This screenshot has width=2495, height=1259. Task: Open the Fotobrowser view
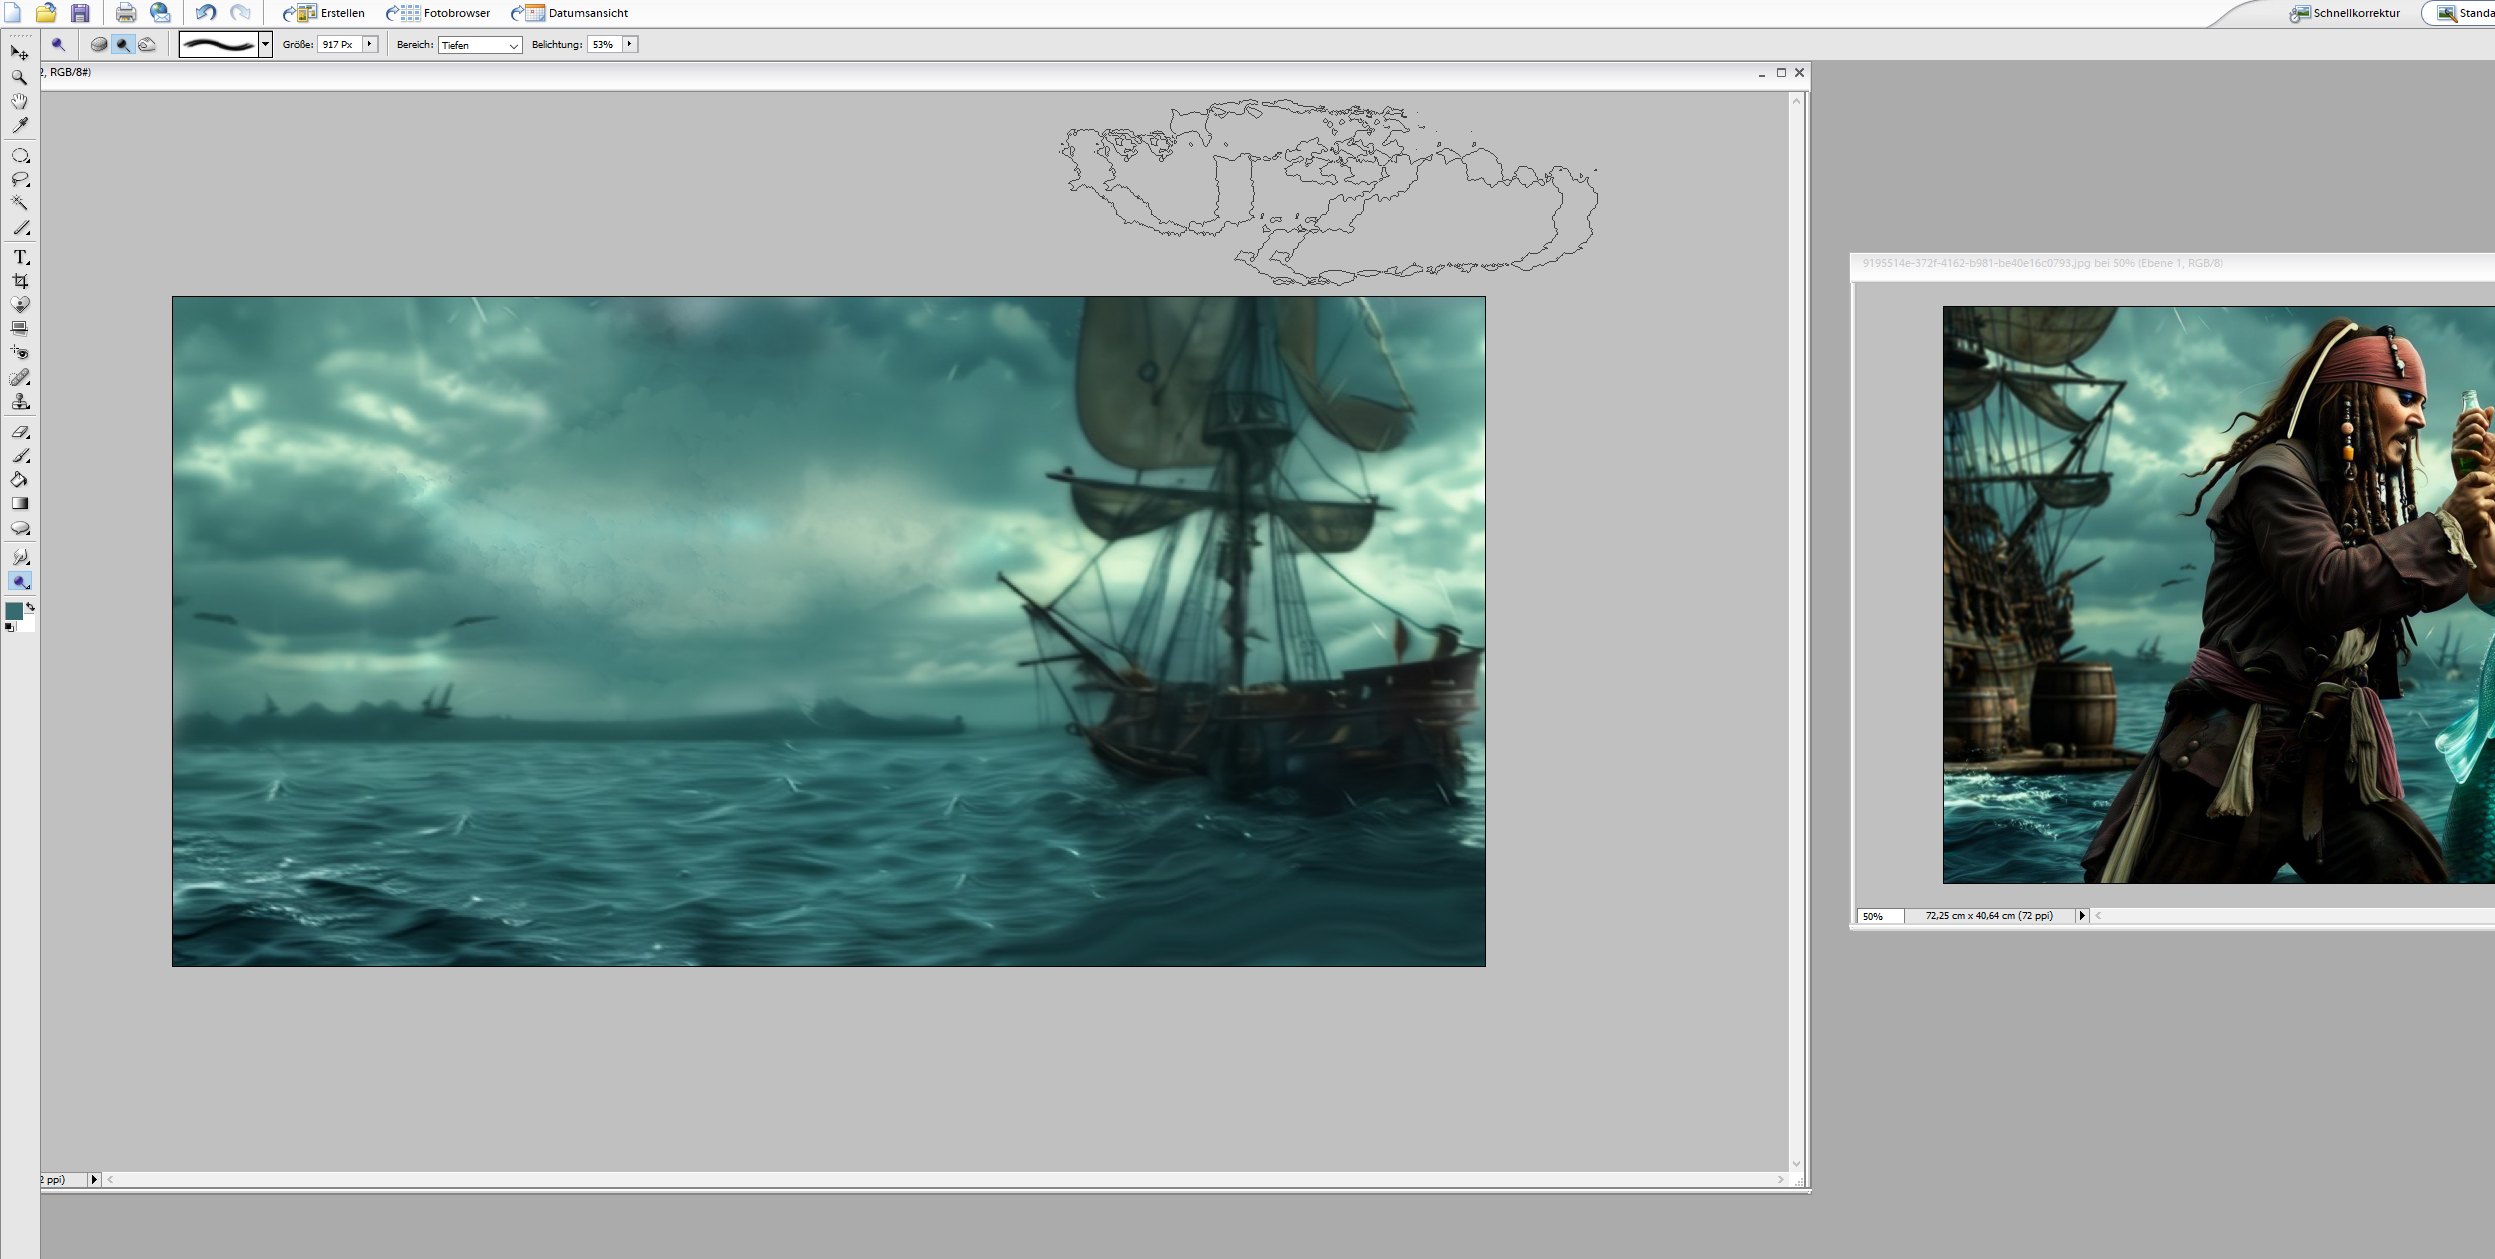(440, 13)
